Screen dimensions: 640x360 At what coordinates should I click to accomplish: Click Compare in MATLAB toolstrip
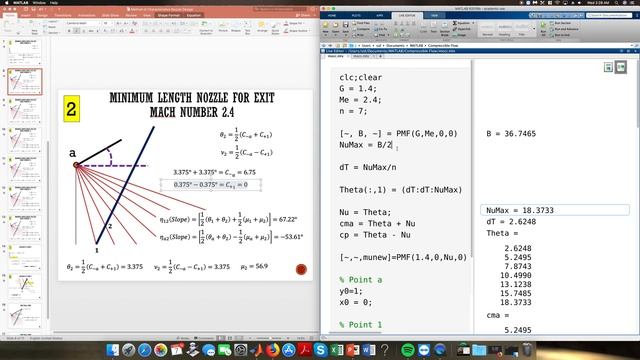click(361, 29)
